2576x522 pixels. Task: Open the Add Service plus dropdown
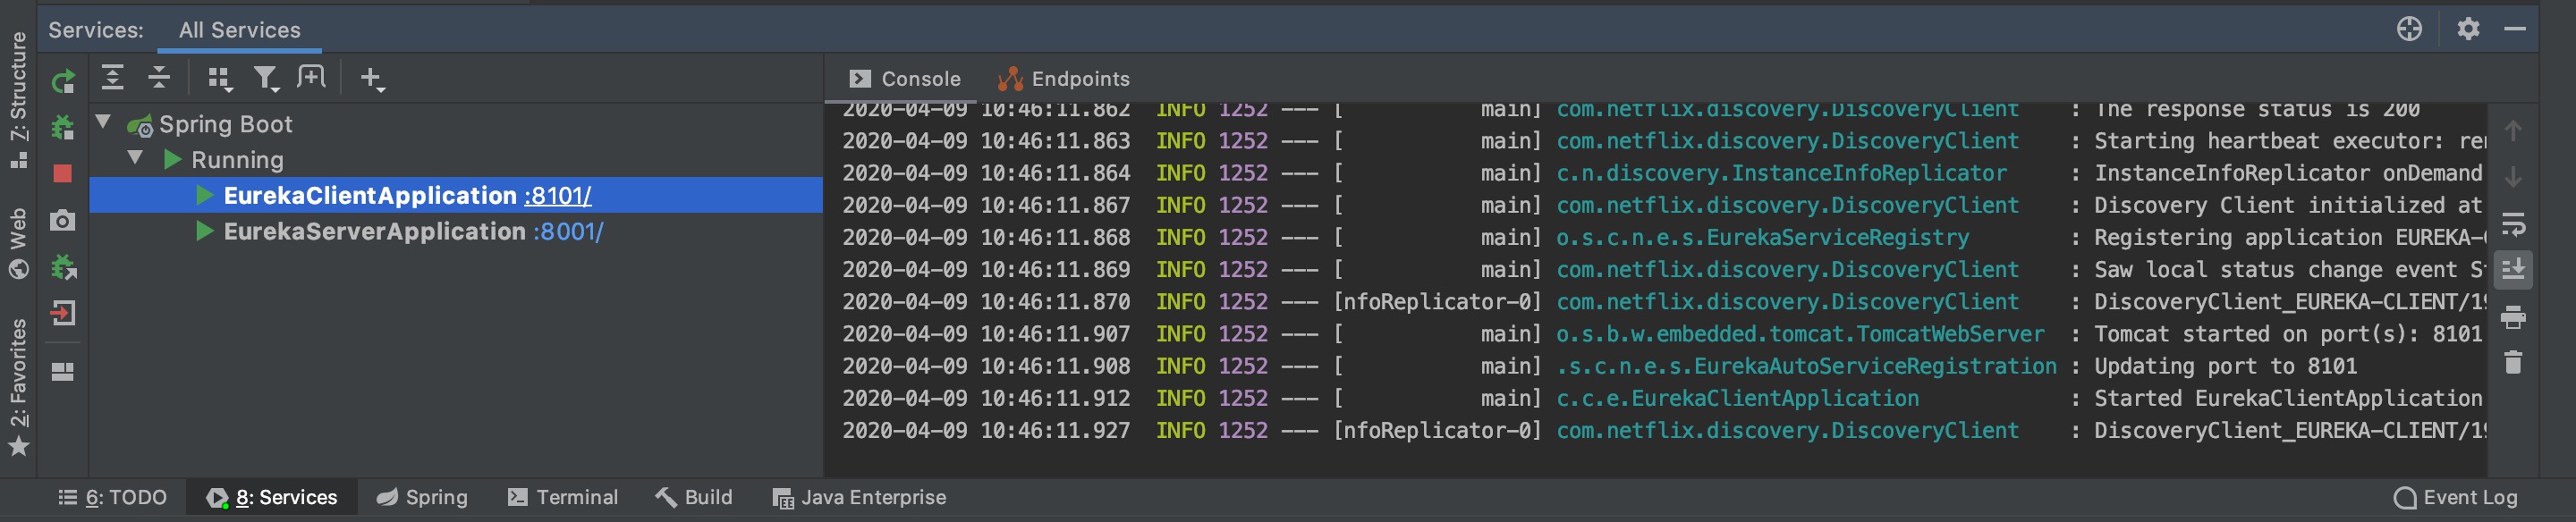(372, 78)
